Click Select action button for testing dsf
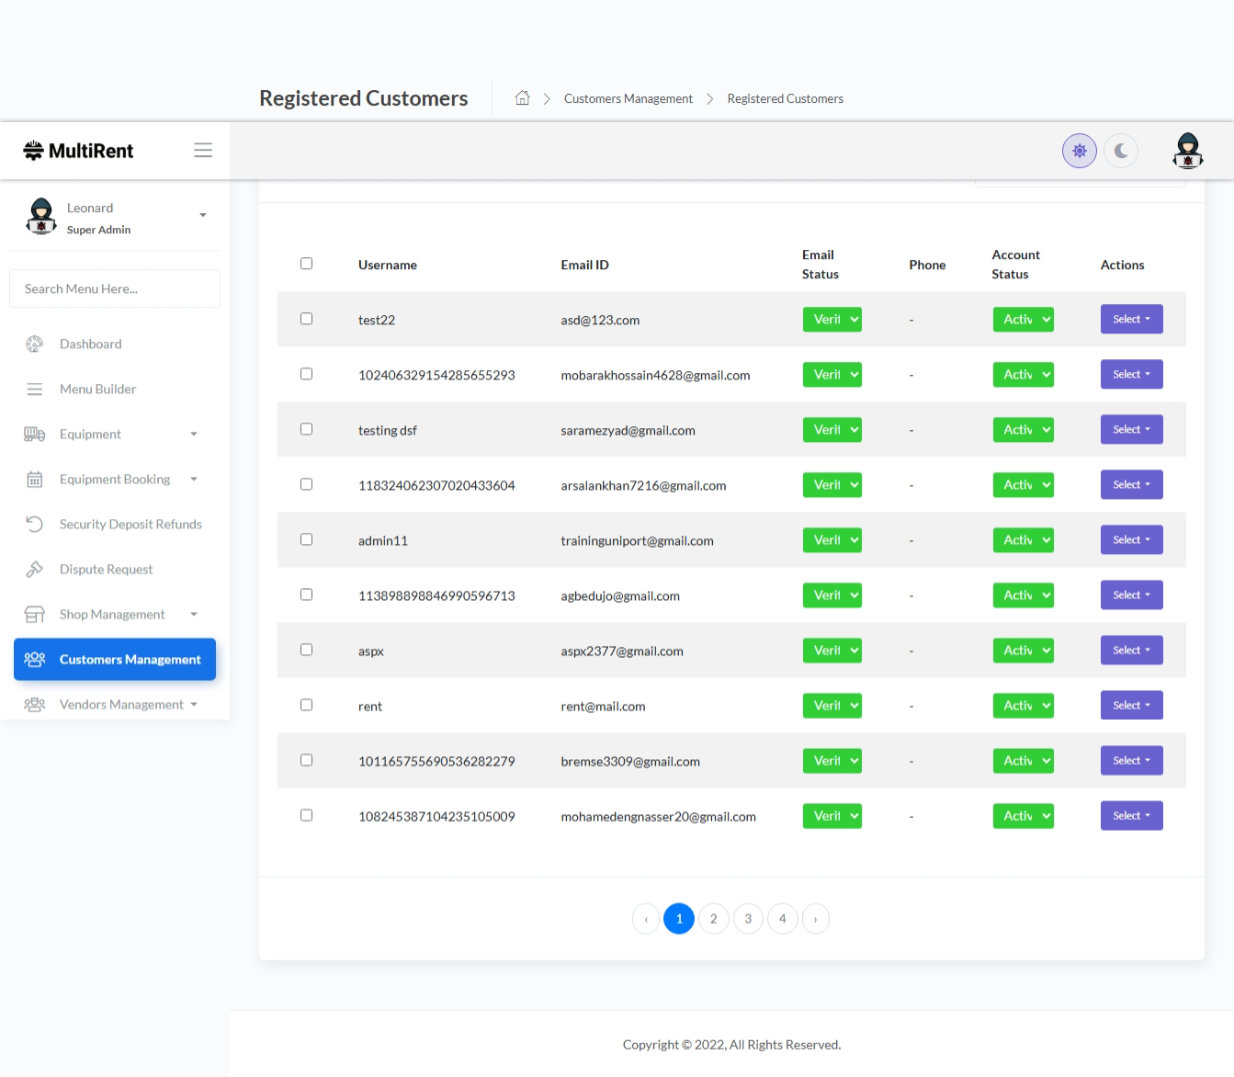Image resolution: width=1234 pixels, height=1077 pixels. click(x=1131, y=430)
